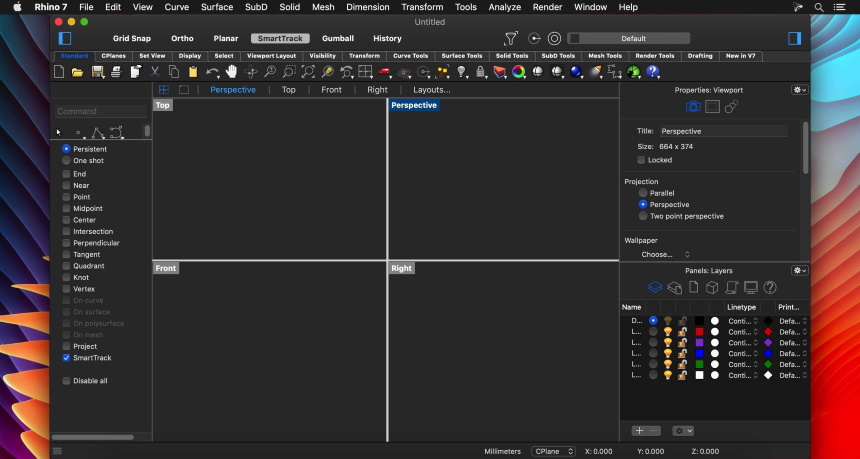
Task: Click the selection filter funnel icon
Action: (x=511, y=38)
